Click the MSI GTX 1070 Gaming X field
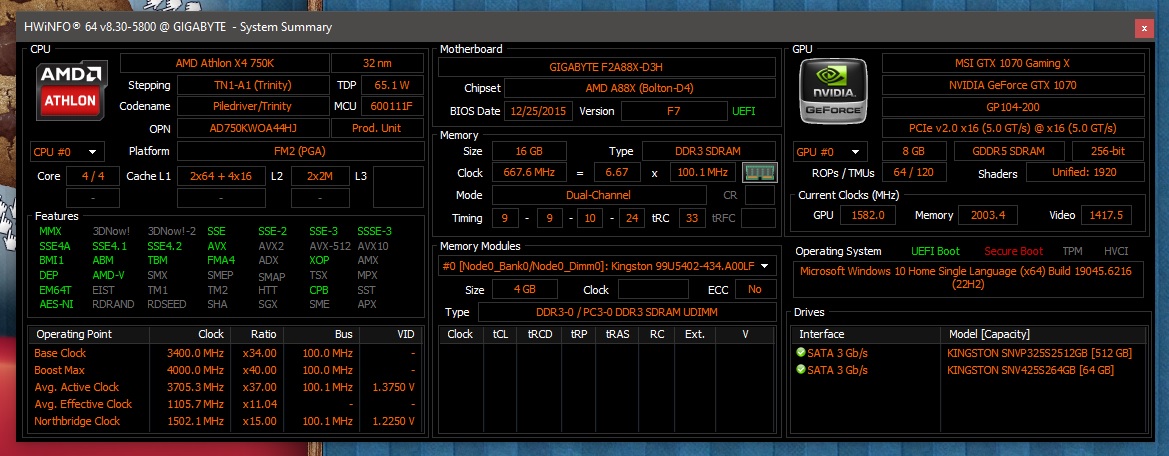 click(1012, 63)
